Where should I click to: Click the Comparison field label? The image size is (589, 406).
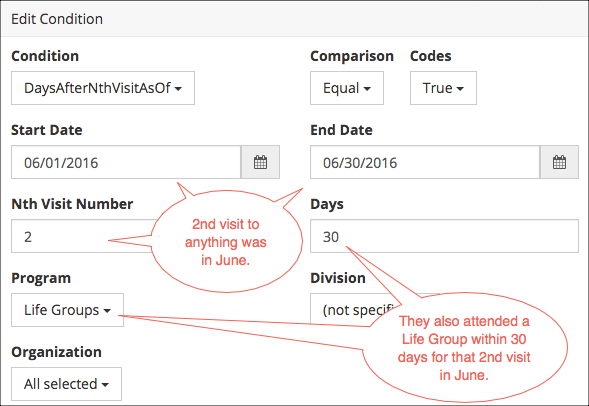(x=352, y=56)
